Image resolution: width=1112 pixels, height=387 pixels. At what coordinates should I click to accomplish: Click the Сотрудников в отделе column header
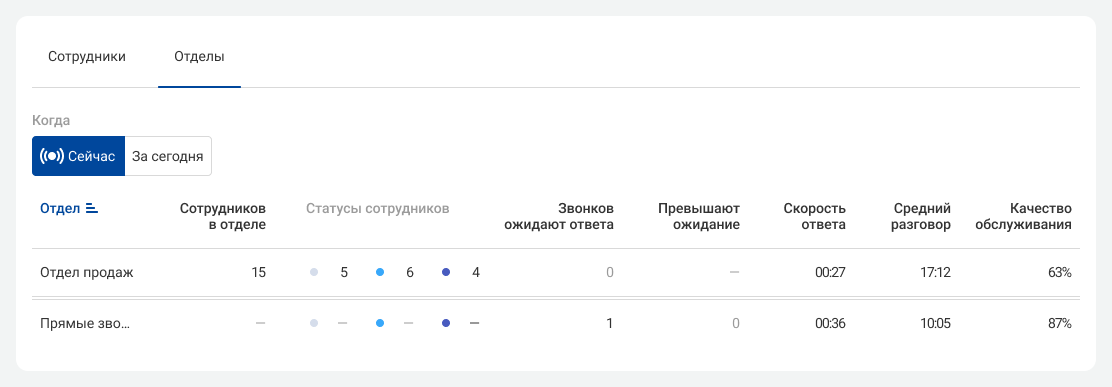(x=223, y=217)
